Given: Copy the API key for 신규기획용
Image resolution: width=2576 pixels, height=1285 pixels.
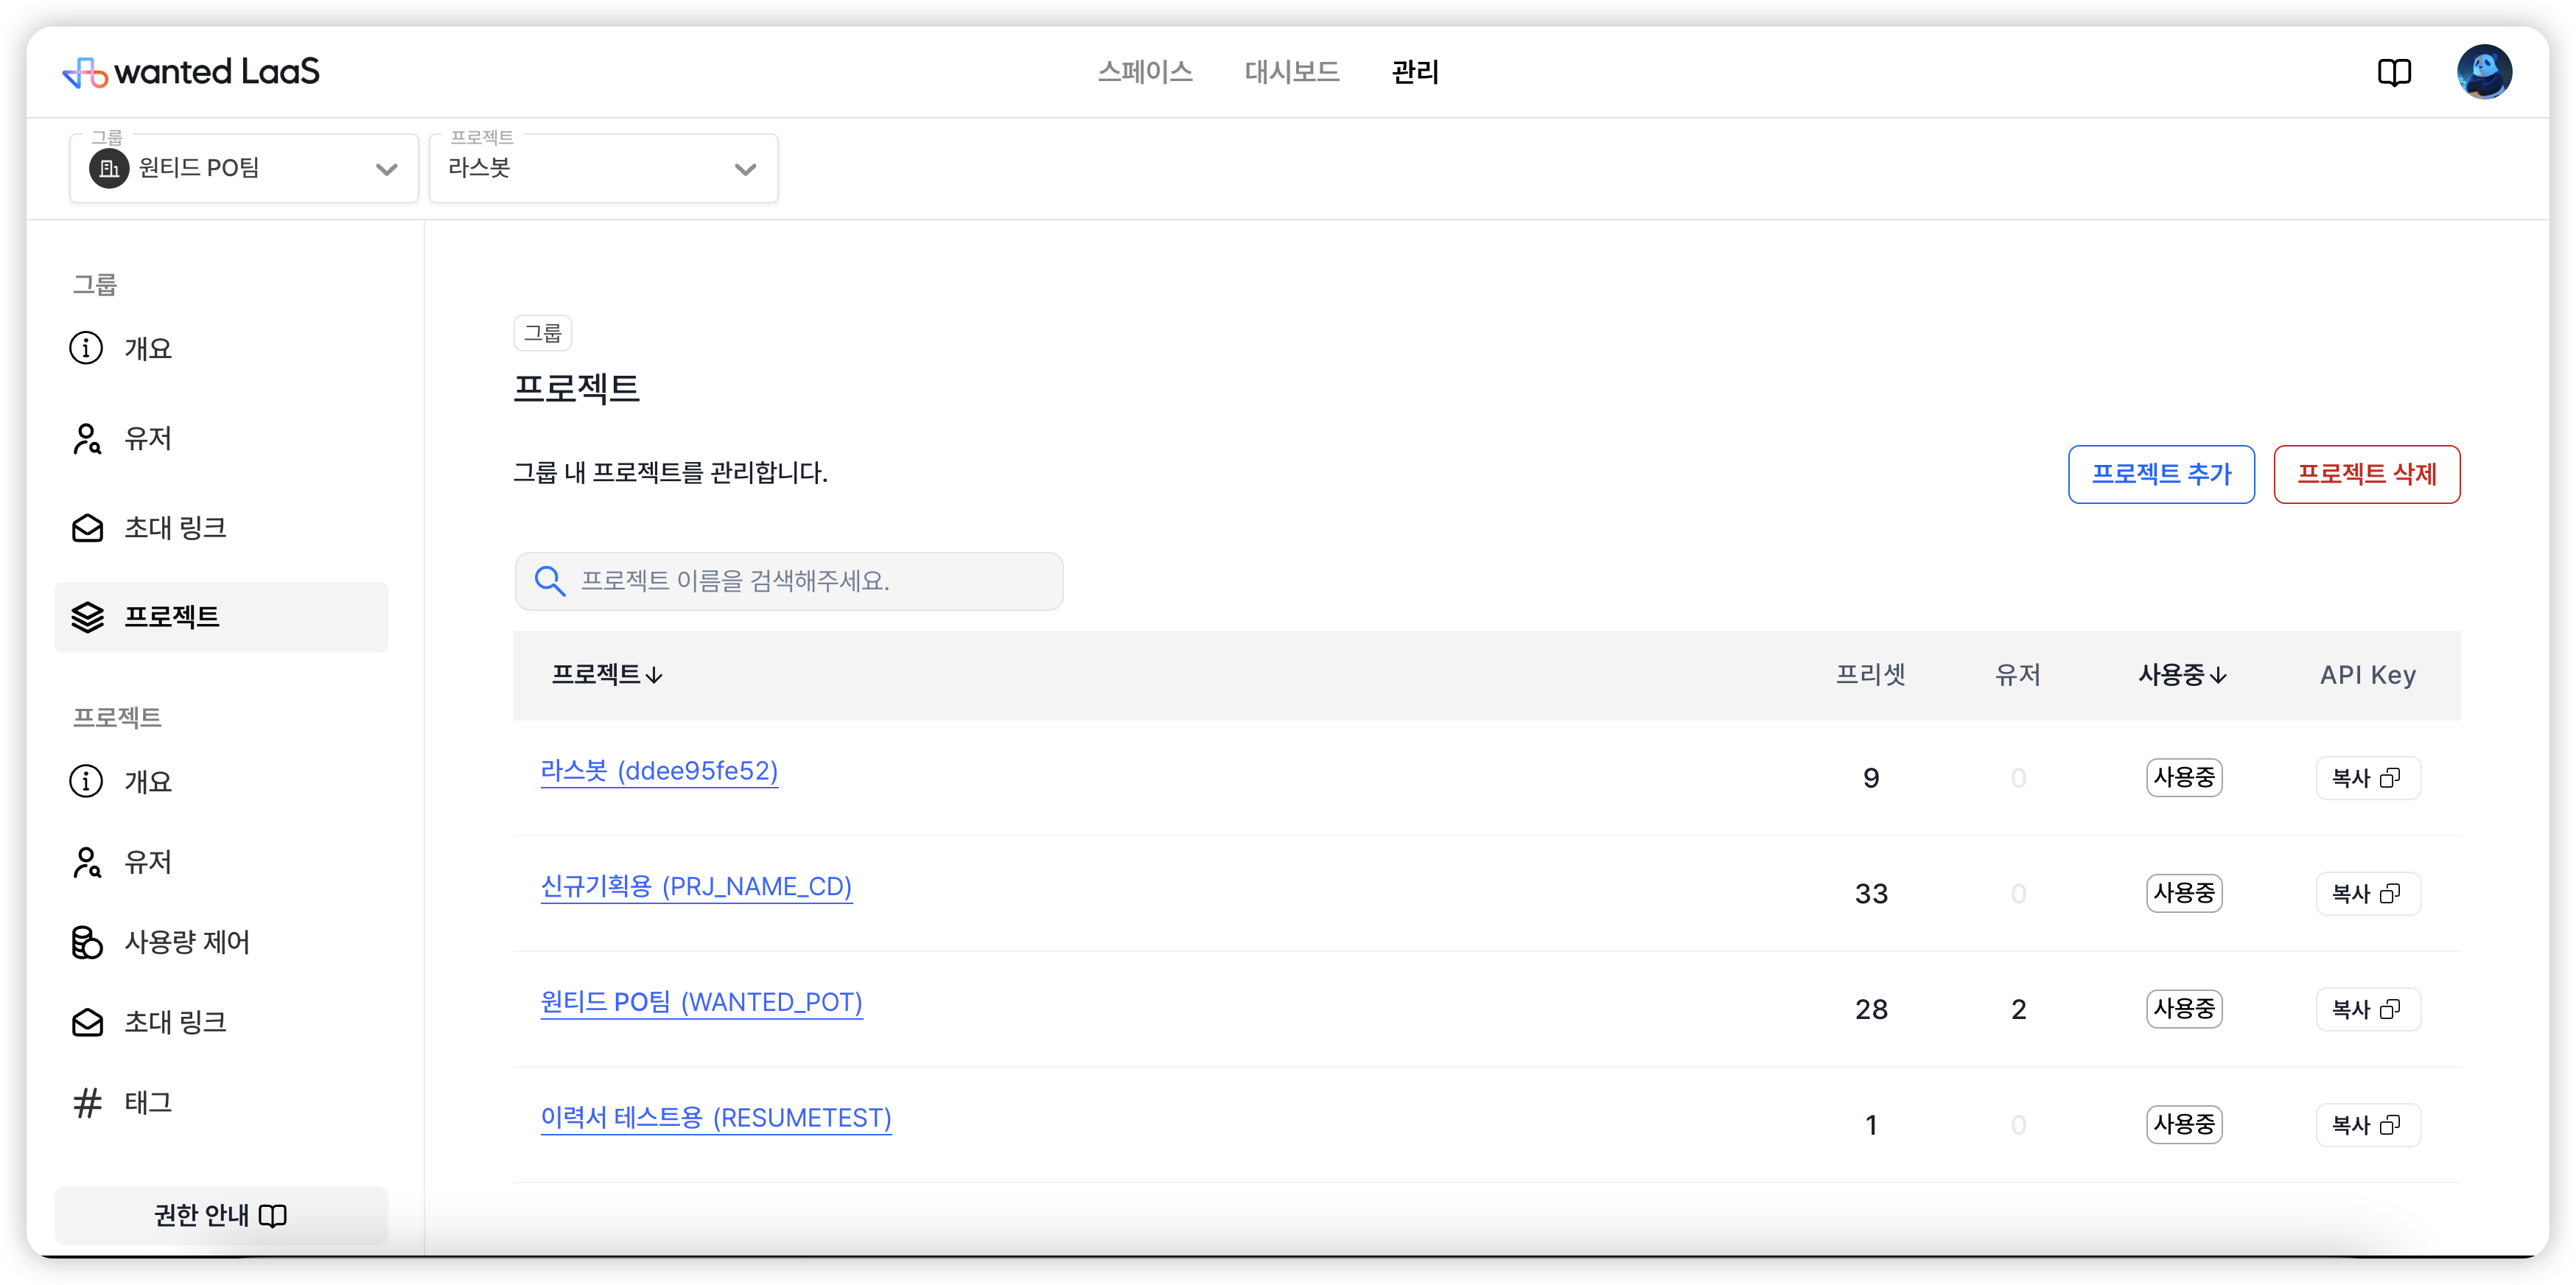Looking at the screenshot, I should tap(2367, 893).
